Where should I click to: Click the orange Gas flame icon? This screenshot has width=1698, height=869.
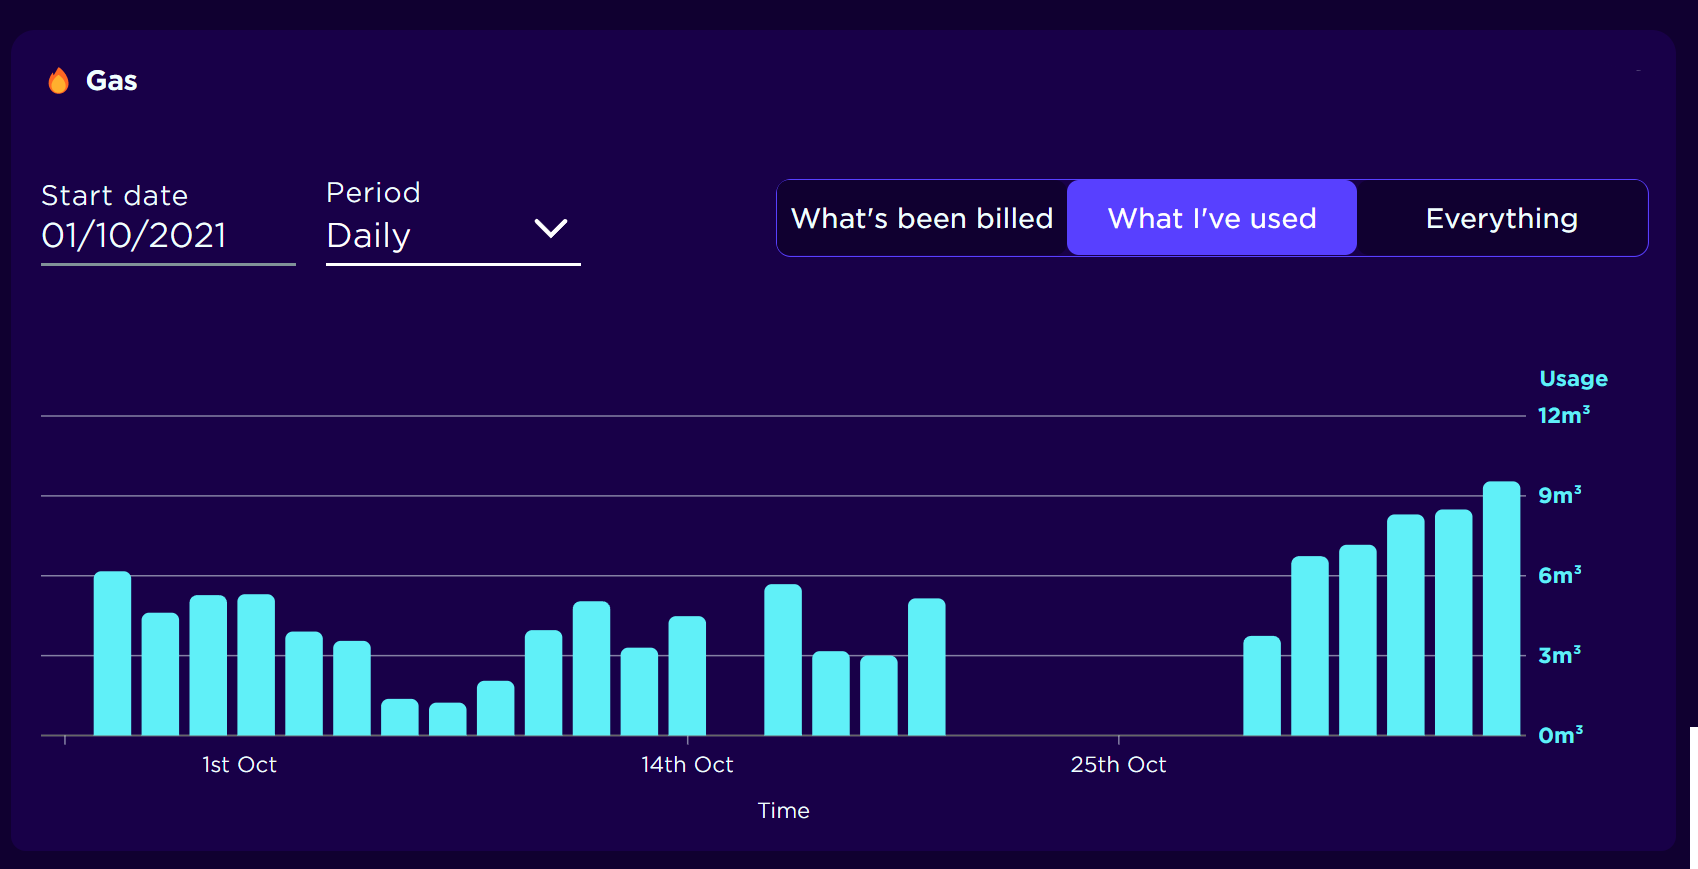(x=59, y=81)
